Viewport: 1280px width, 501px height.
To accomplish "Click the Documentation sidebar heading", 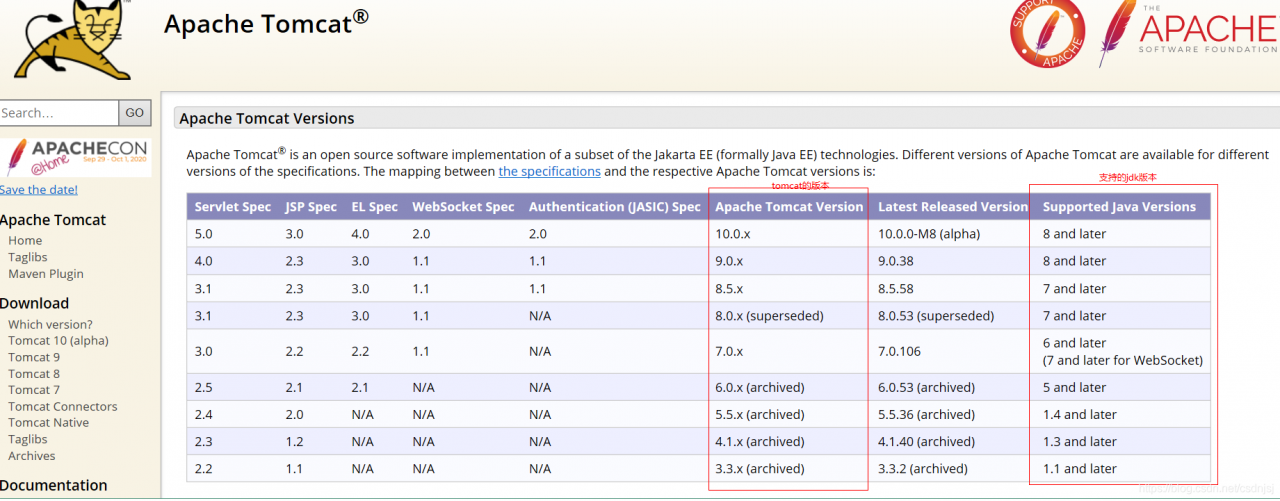I will pos(54,486).
